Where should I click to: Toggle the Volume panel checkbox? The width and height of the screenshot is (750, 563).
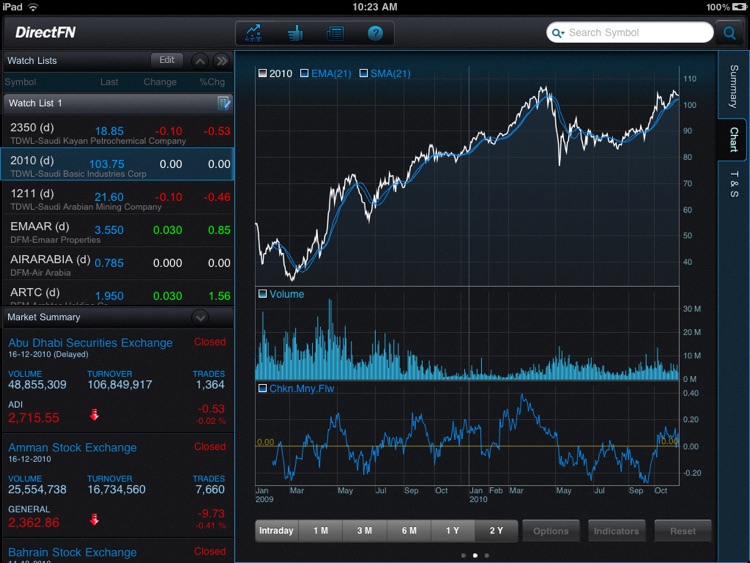263,294
